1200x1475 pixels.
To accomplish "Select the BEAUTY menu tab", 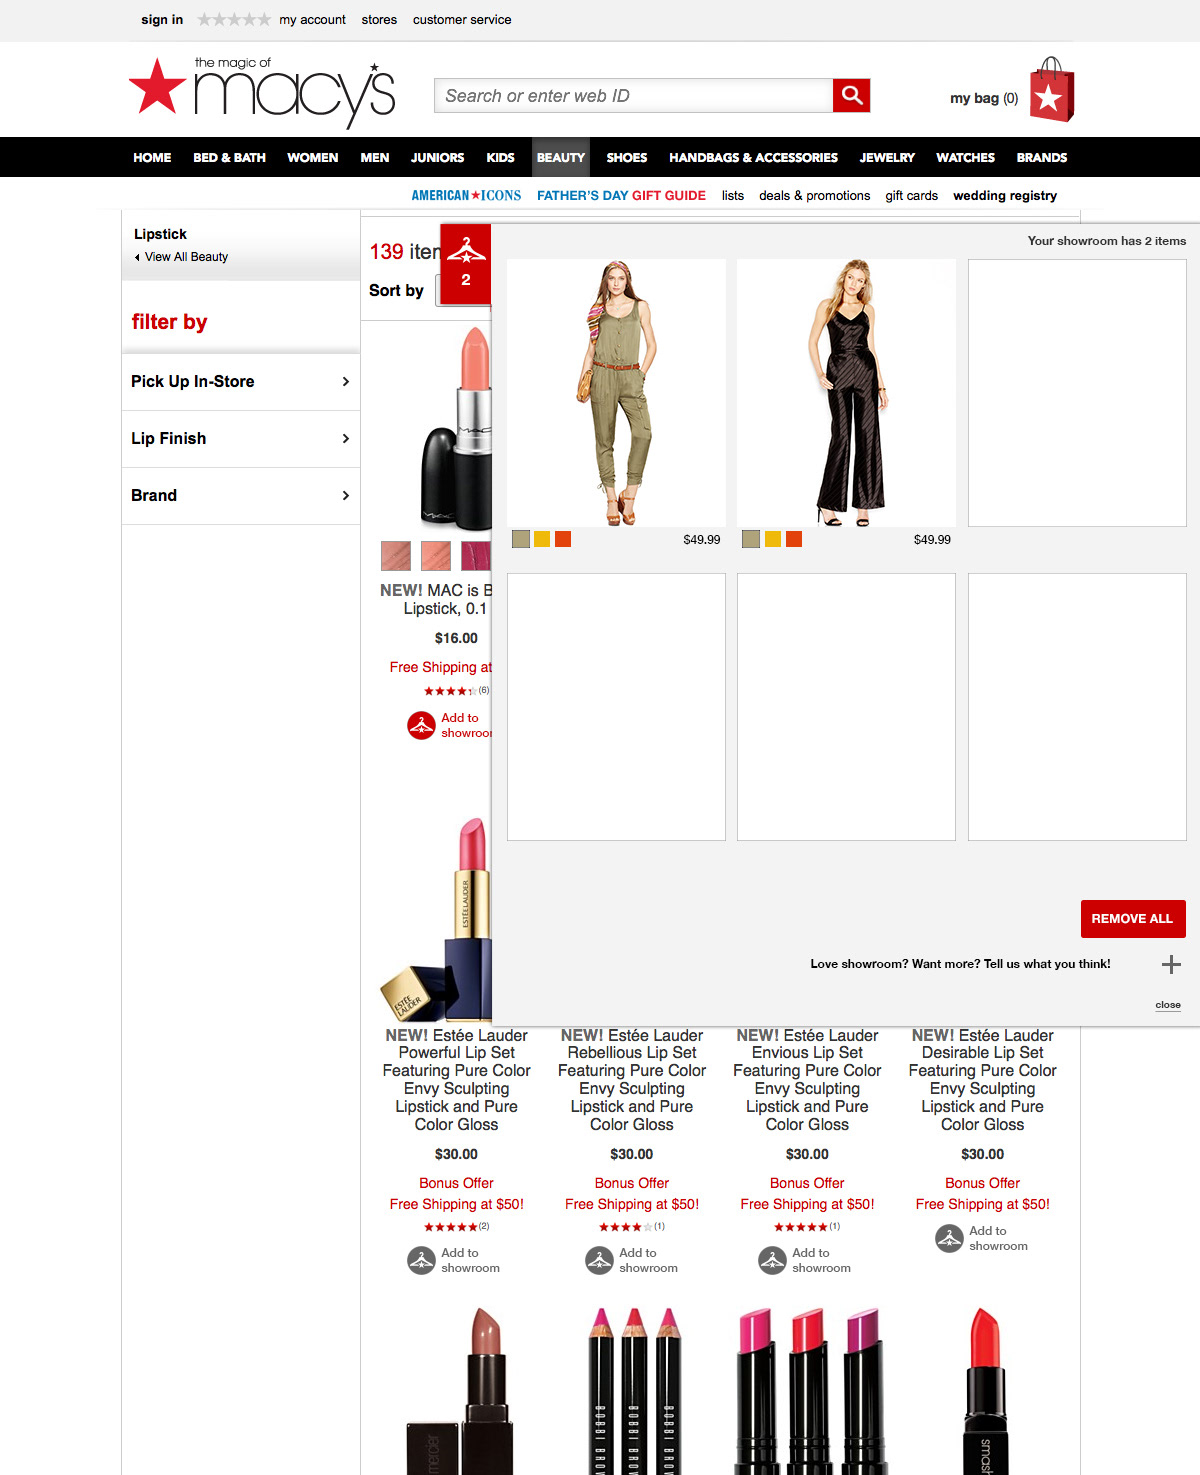I will [x=560, y=157].
